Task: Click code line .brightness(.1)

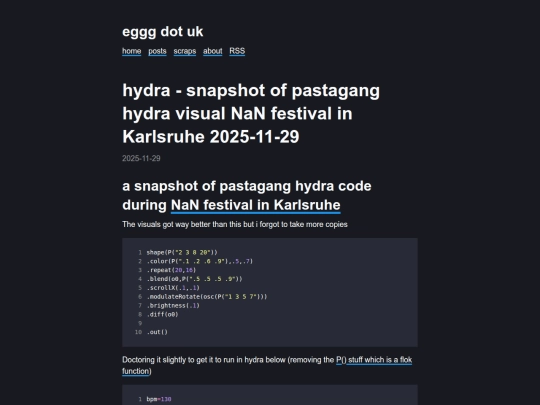Action: pyautogui.click(x=173, y=305)
